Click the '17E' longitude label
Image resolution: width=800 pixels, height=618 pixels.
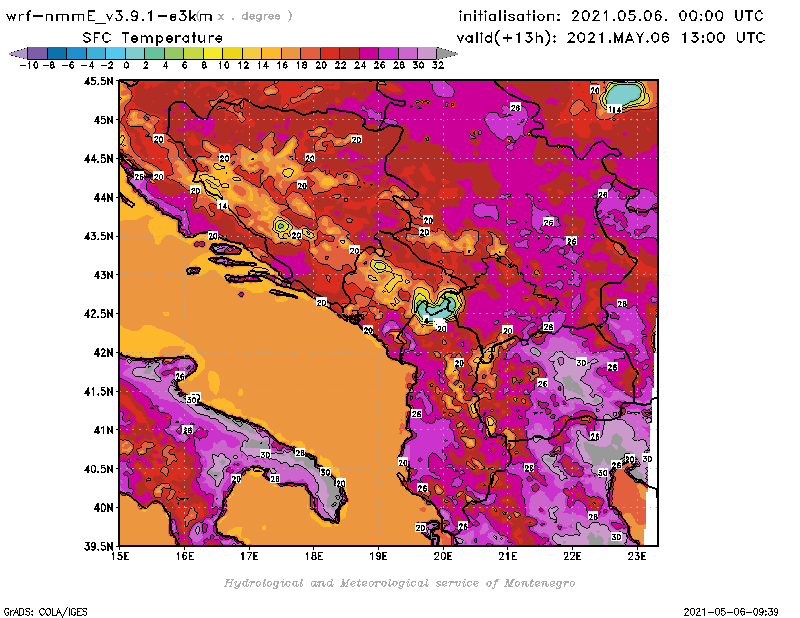(249, 556)
